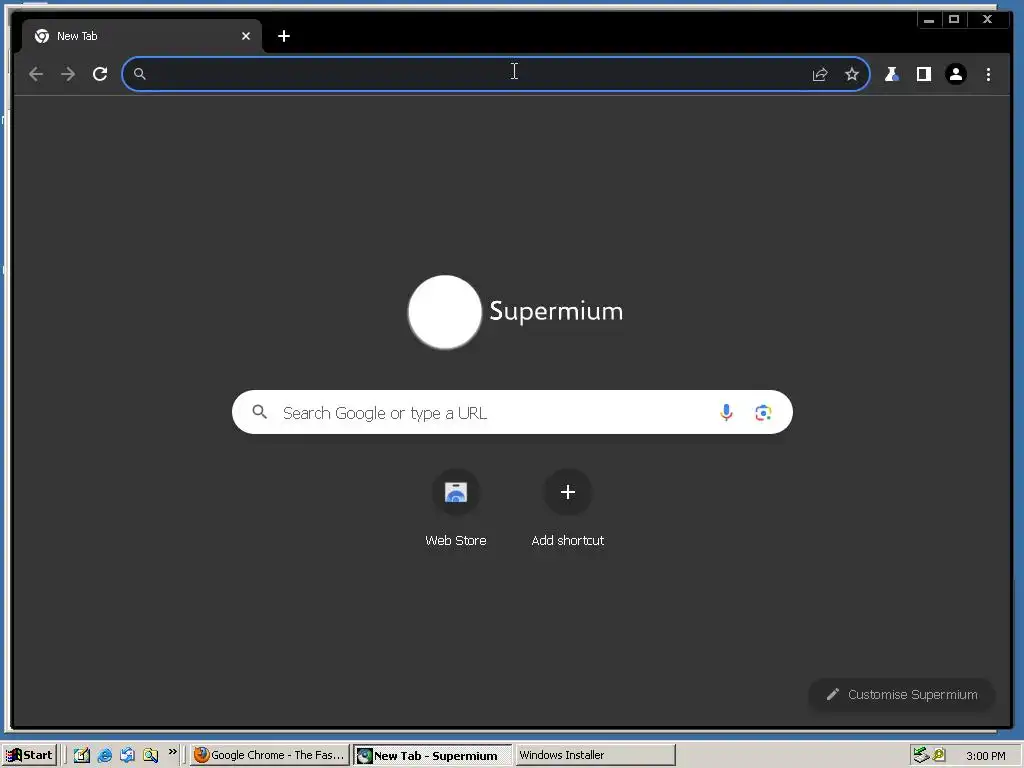Toggle the side panel

coord(923,74)
